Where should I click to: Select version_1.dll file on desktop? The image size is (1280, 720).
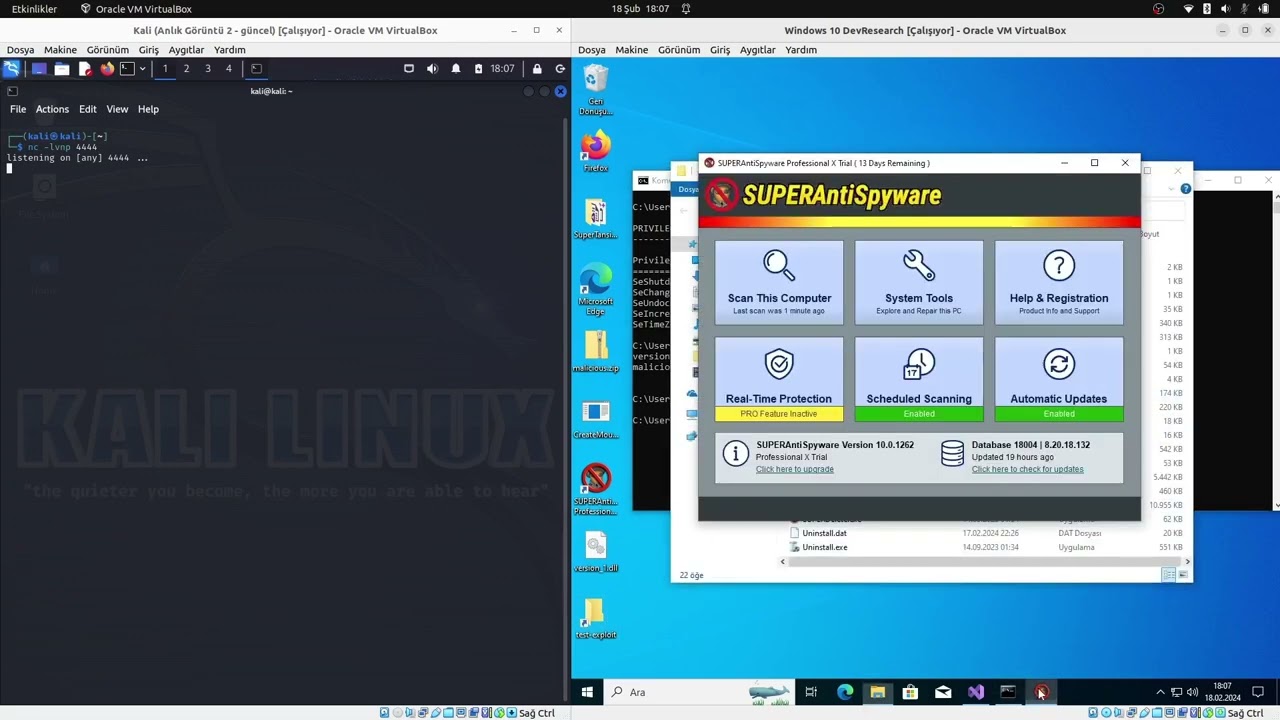[596, 552]
